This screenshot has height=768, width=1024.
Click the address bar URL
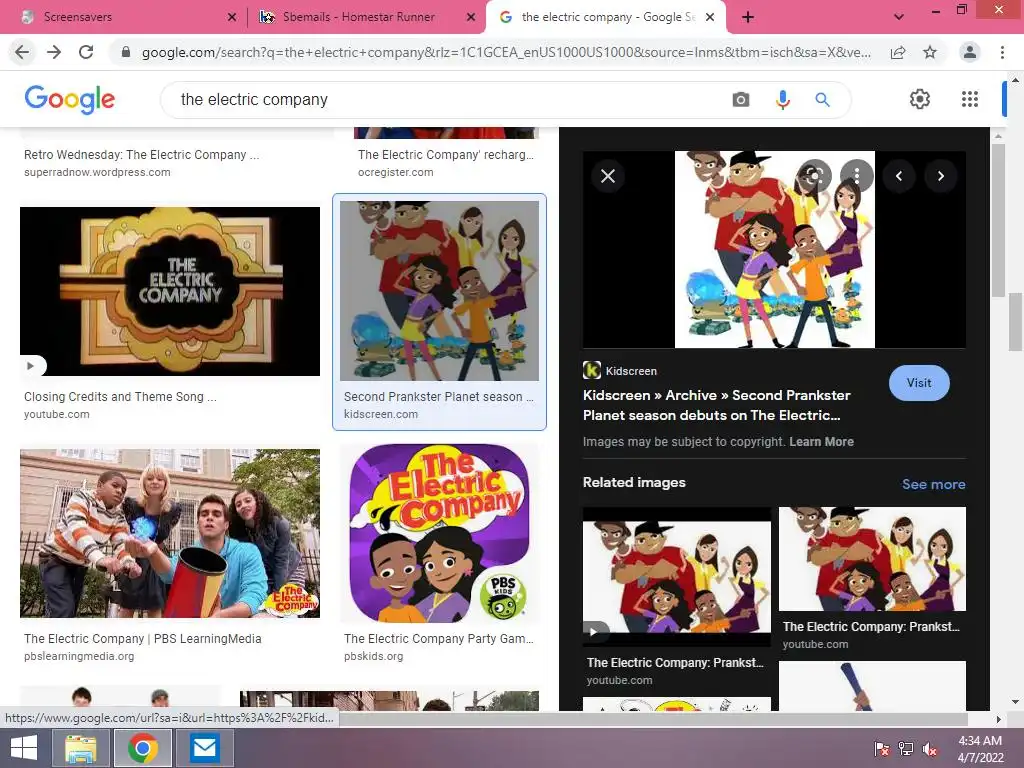pos(506,52)
